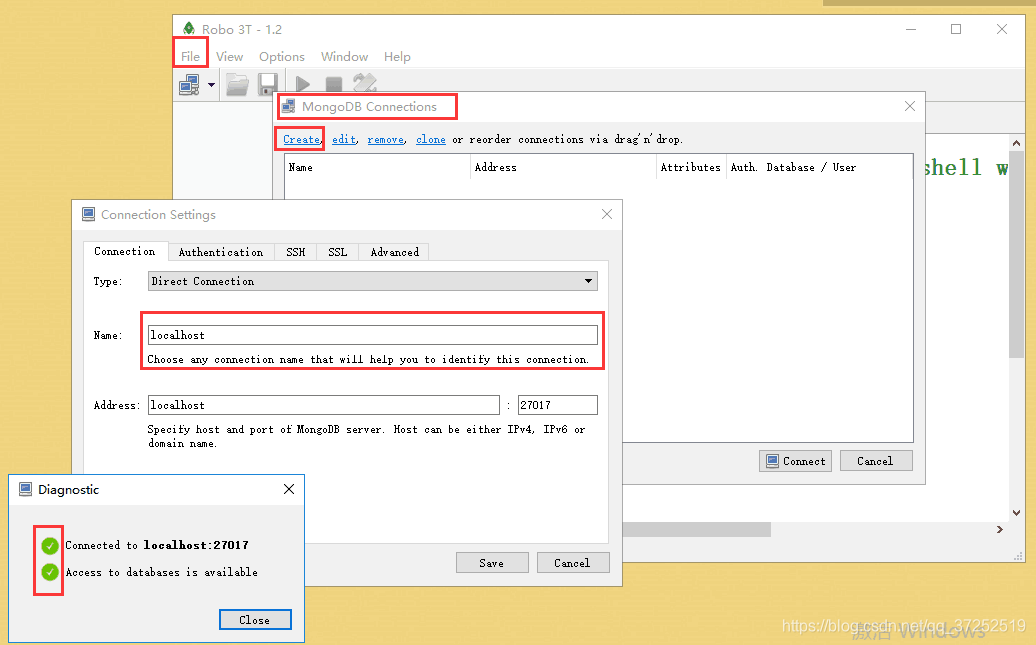Screen dimensions: 1036x645
Task: Click the Close button in Diagnostic
Action: tap(255, 620)
